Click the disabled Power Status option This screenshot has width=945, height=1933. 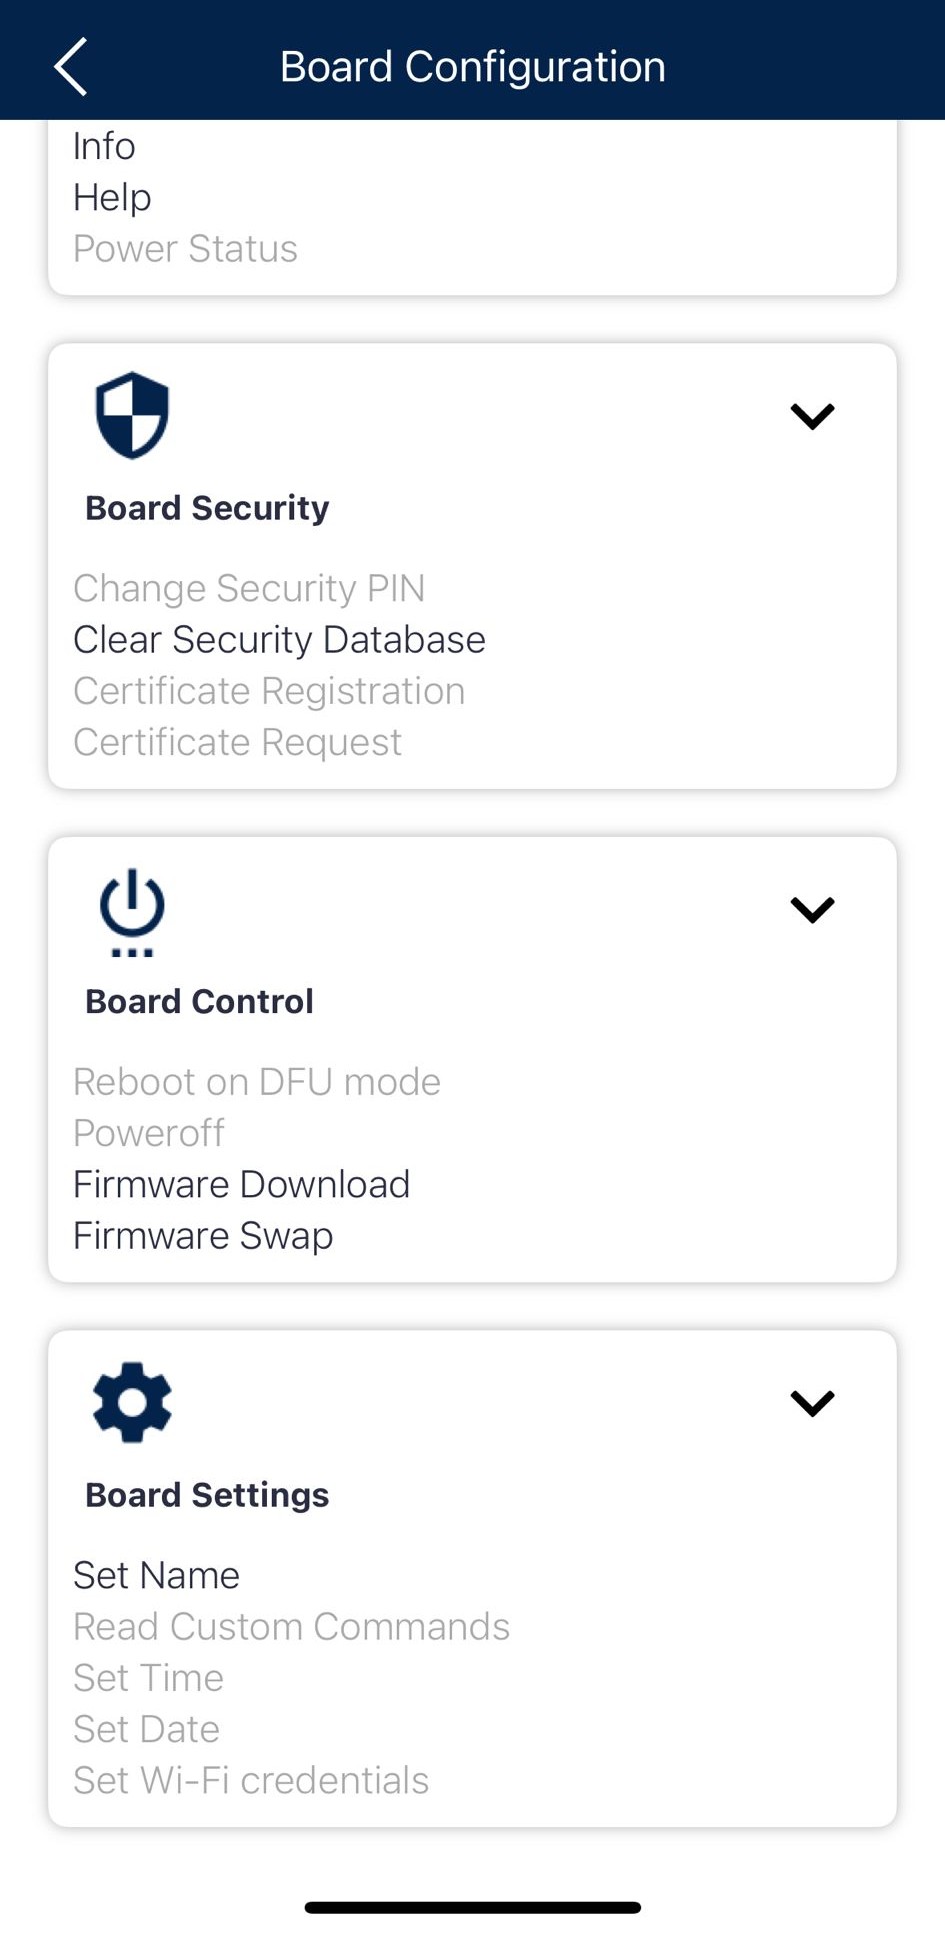coord(185,248)
